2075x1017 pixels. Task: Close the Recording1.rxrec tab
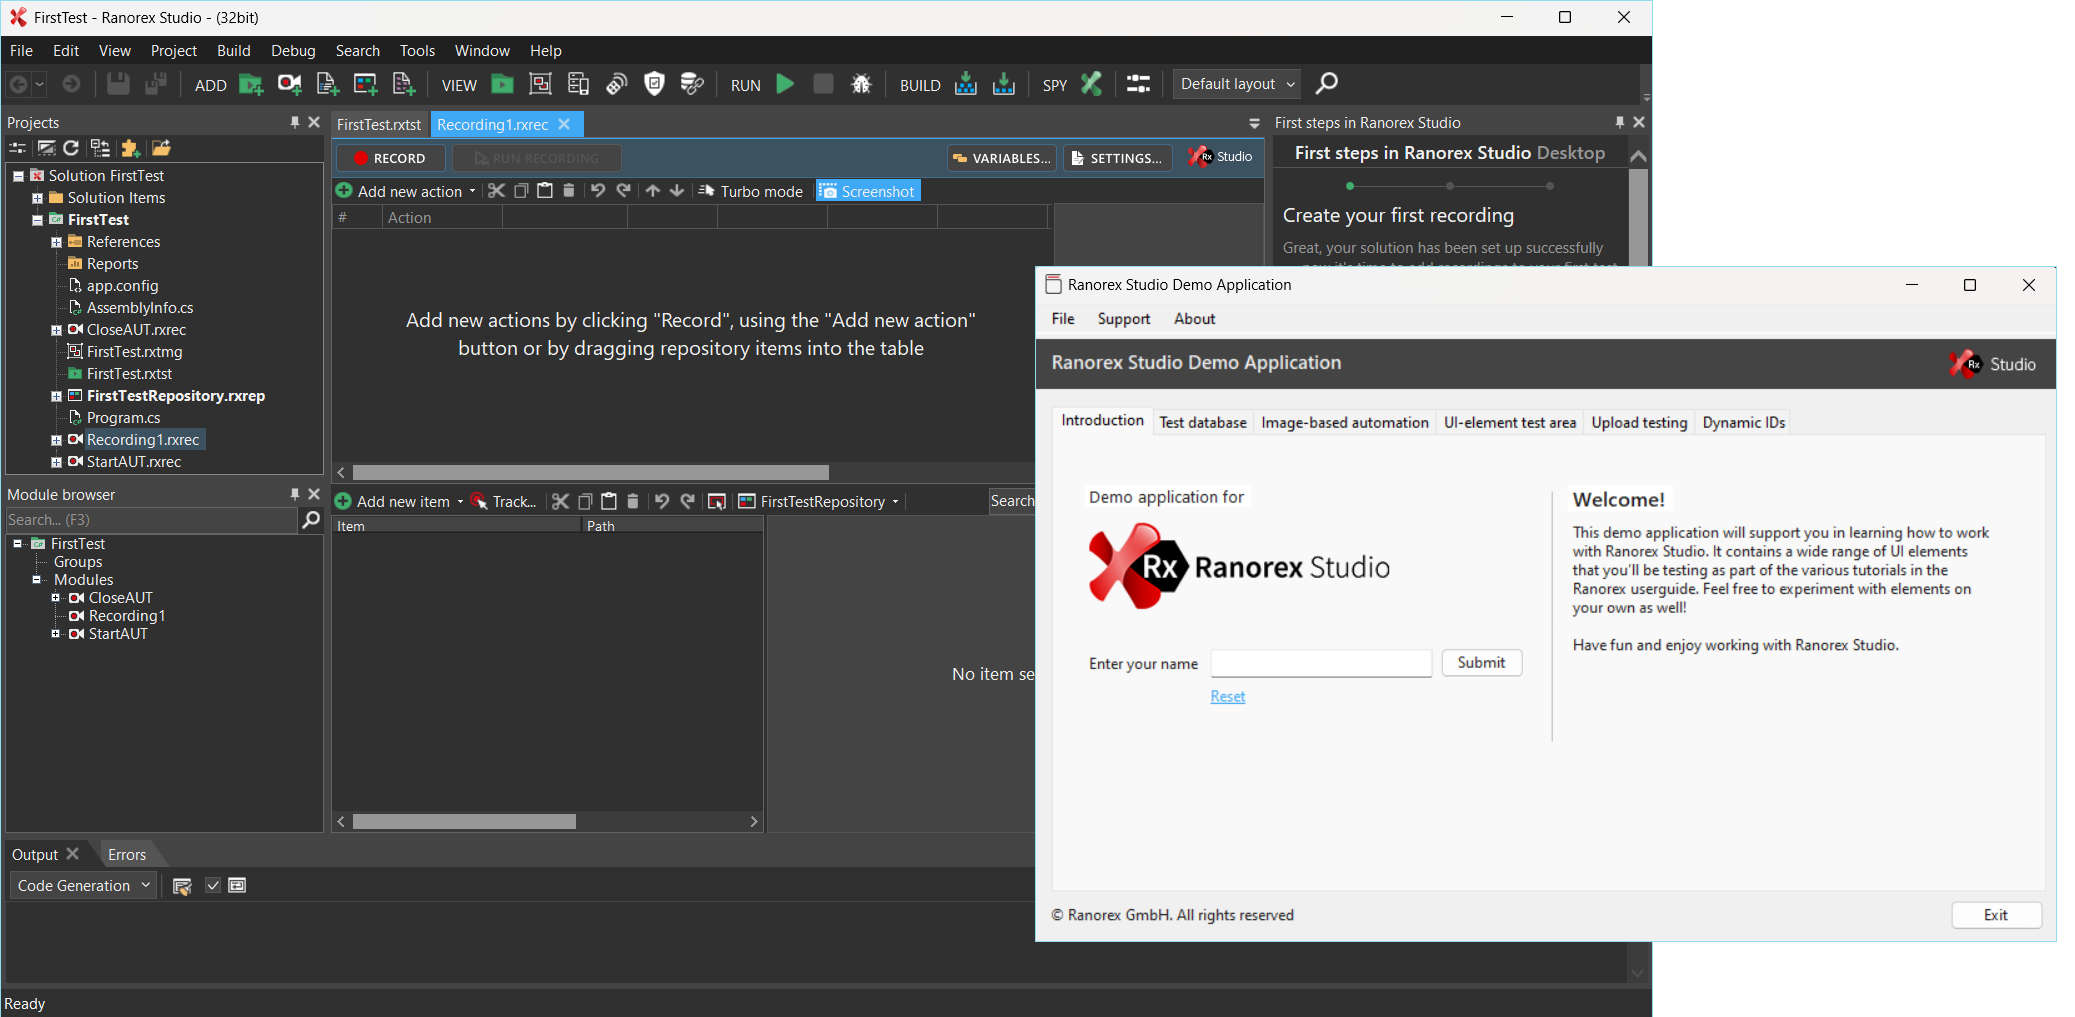pos(564,124)
